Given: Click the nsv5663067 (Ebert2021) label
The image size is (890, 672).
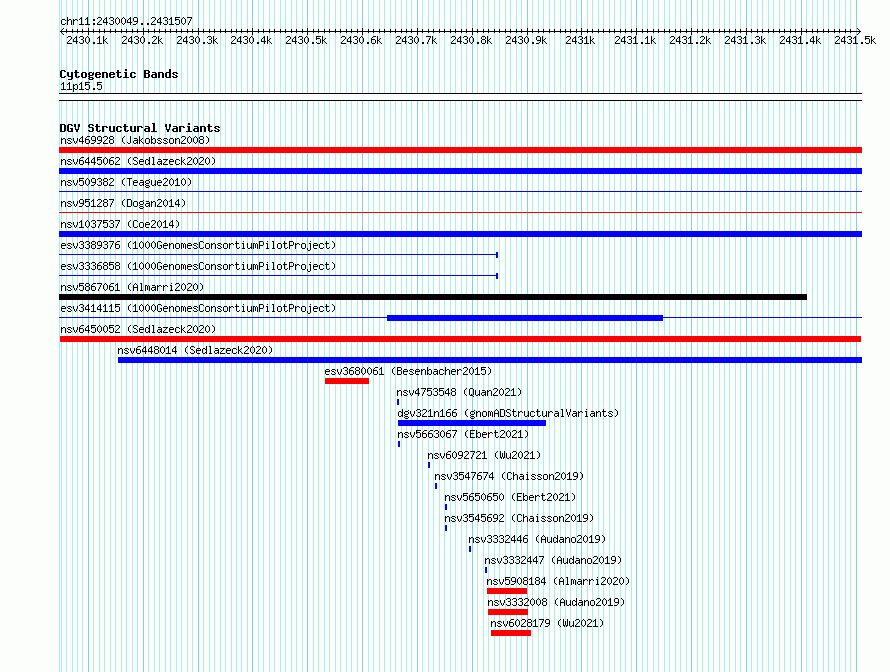Looking at the screenshot, I should [463, 434].
